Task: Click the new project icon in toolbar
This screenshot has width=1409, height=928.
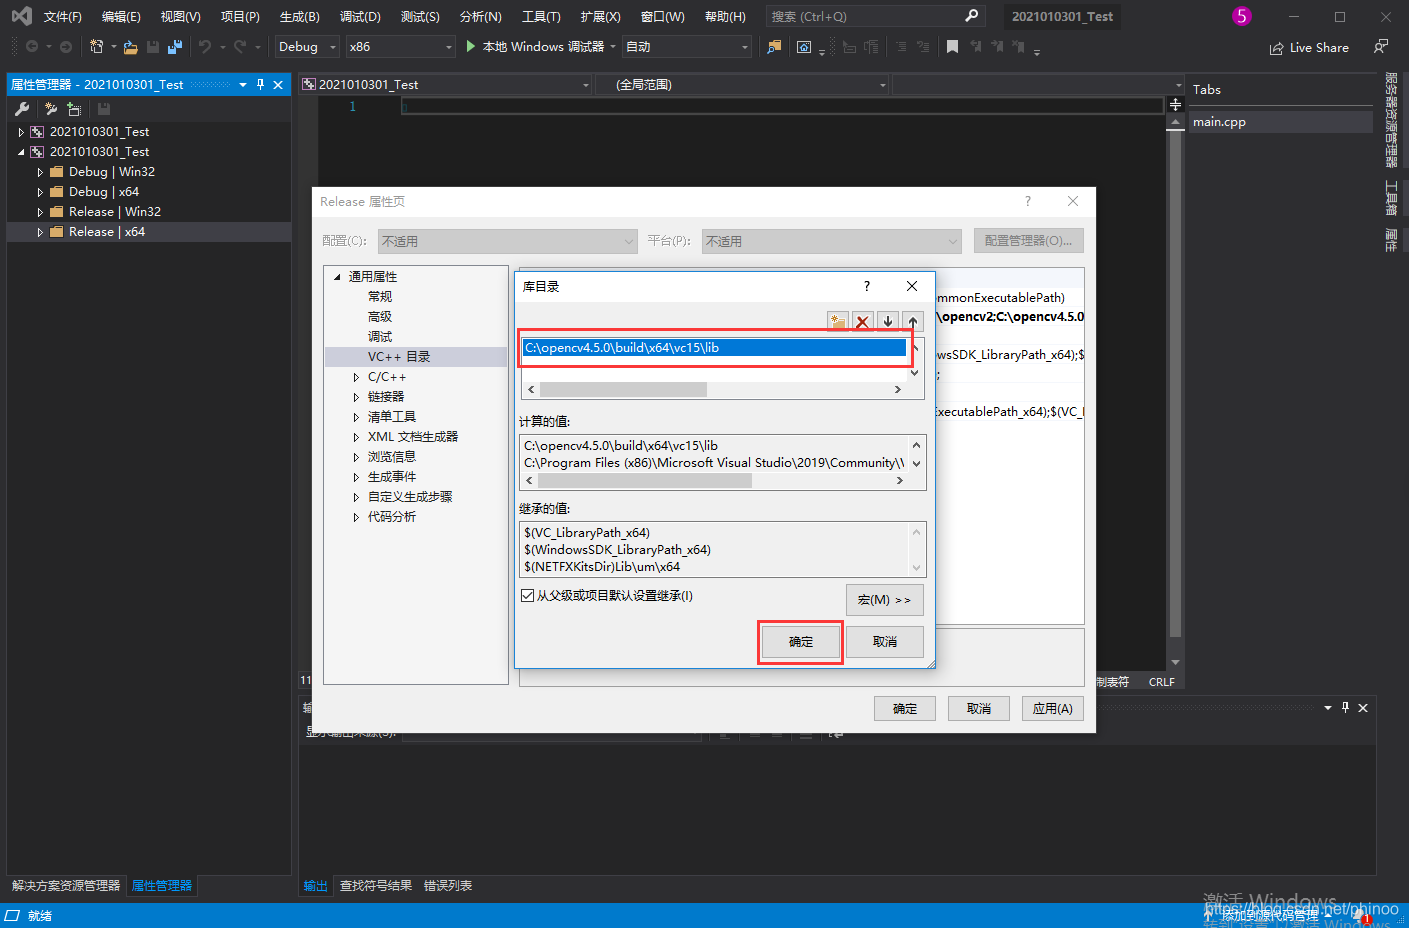Action: 97,47
